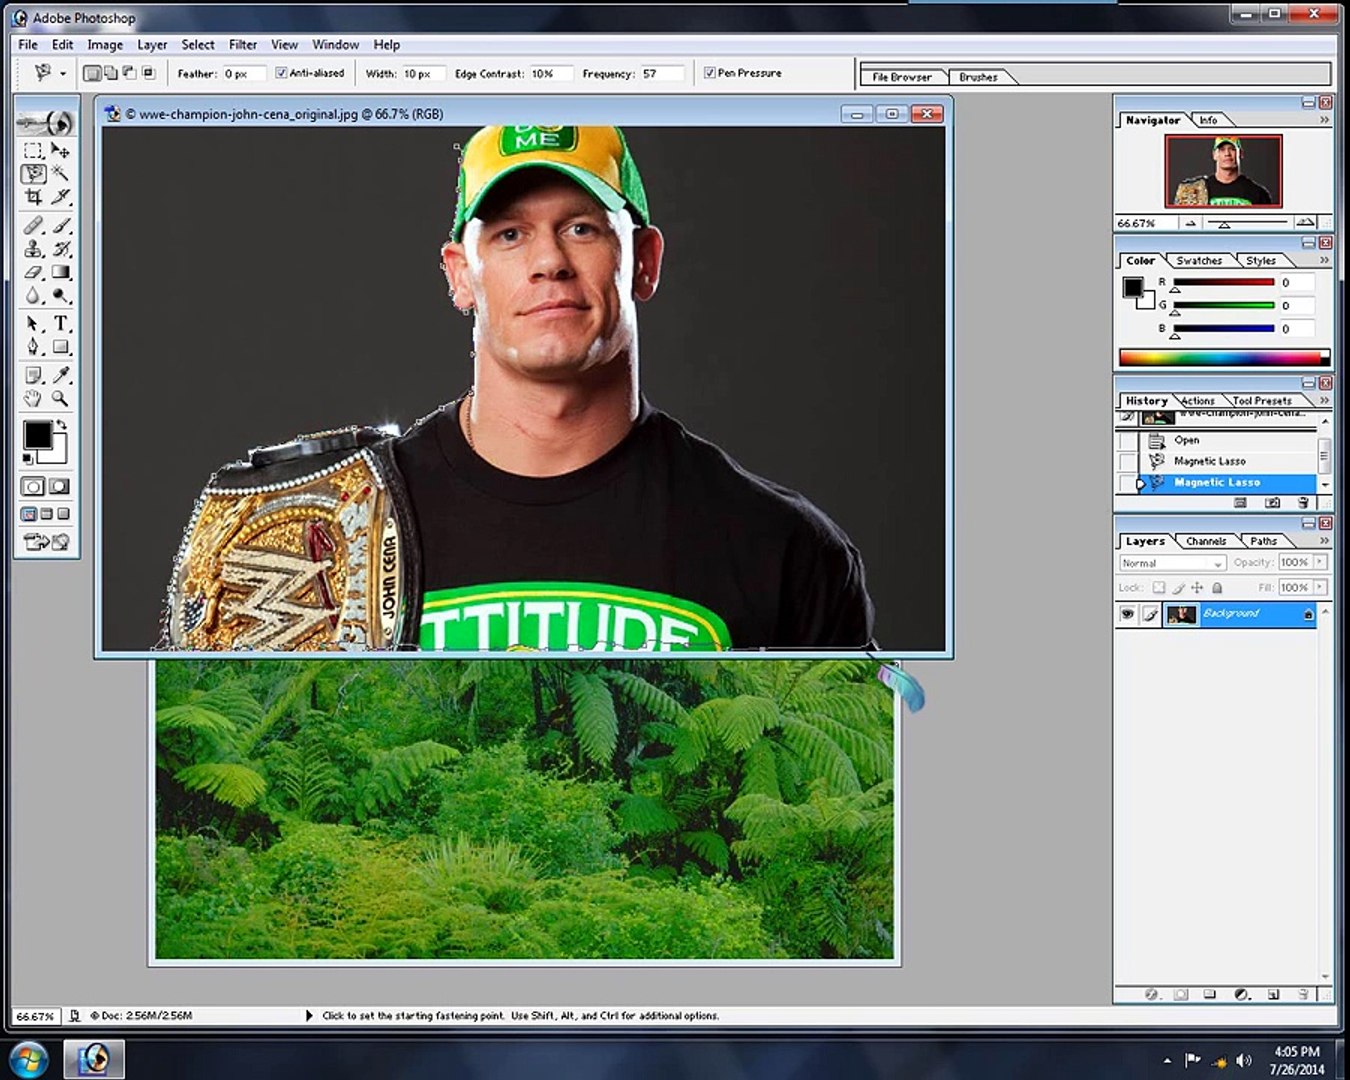The width and height of the screenshot is (1350, 1080).
Task: Choose Add to selection mode
Action: click(111, 73)
